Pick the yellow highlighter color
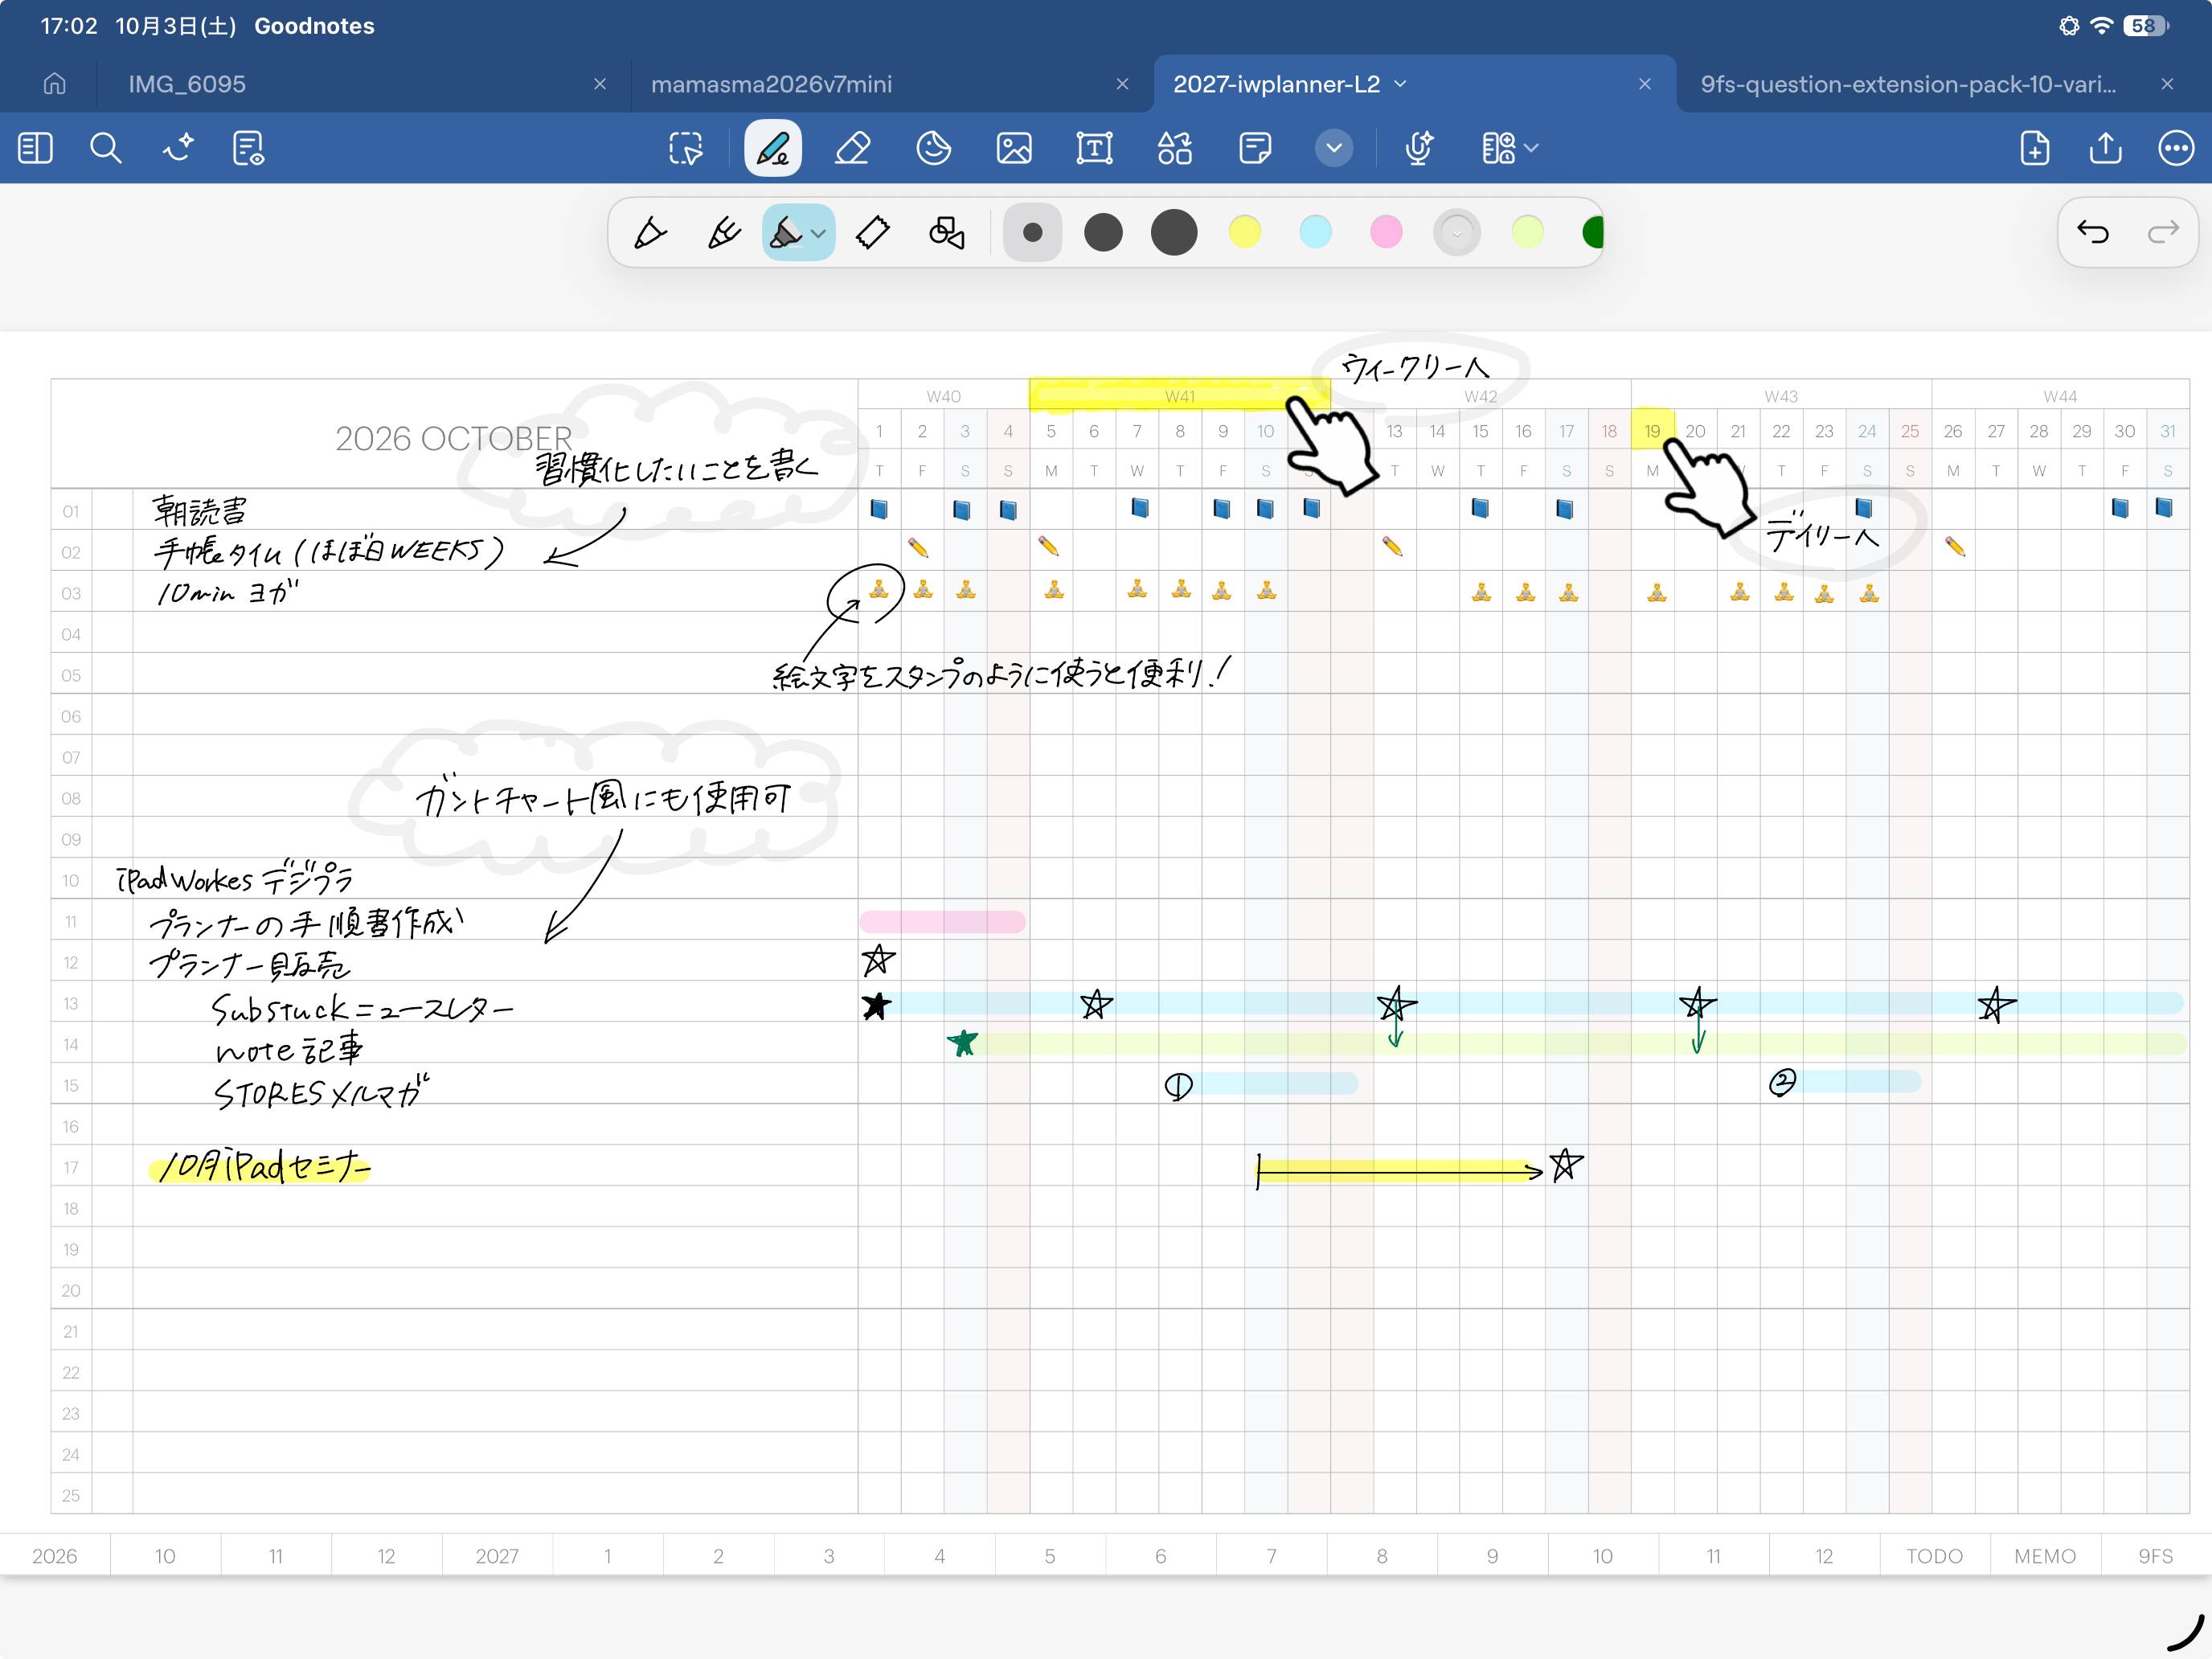Screen dimensions: 2212x1659 [x=1244, y=233]
